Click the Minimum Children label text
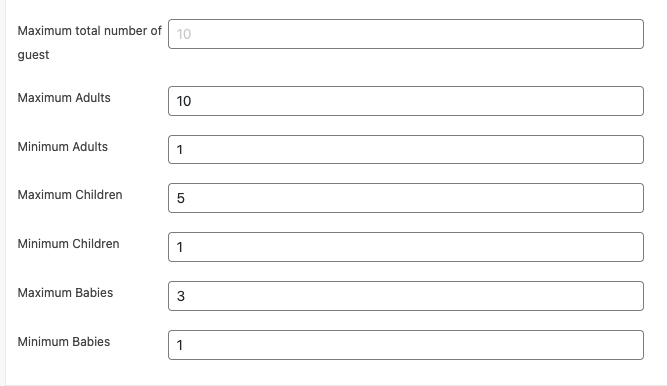Image resolution: width=667 pixels, height=386 pixels. tap(68, 244)
